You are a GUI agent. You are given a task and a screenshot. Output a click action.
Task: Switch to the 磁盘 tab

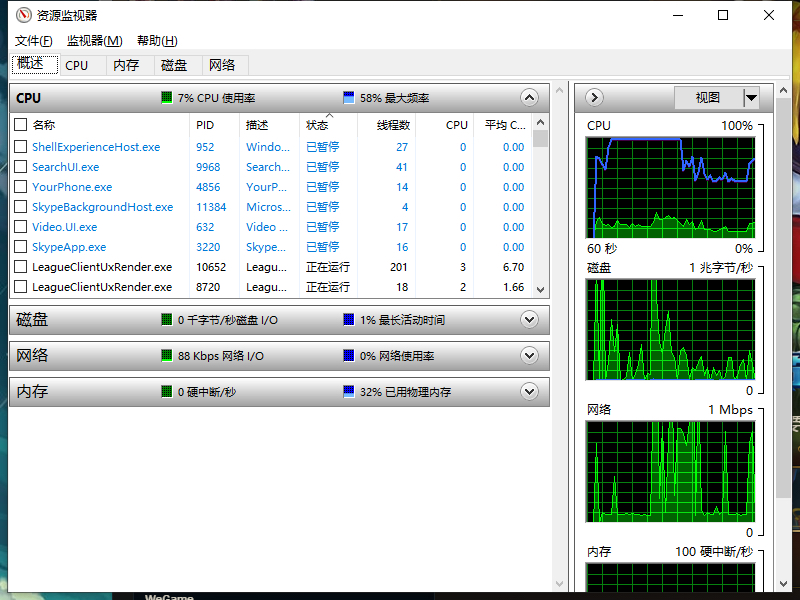pos(178,65)
